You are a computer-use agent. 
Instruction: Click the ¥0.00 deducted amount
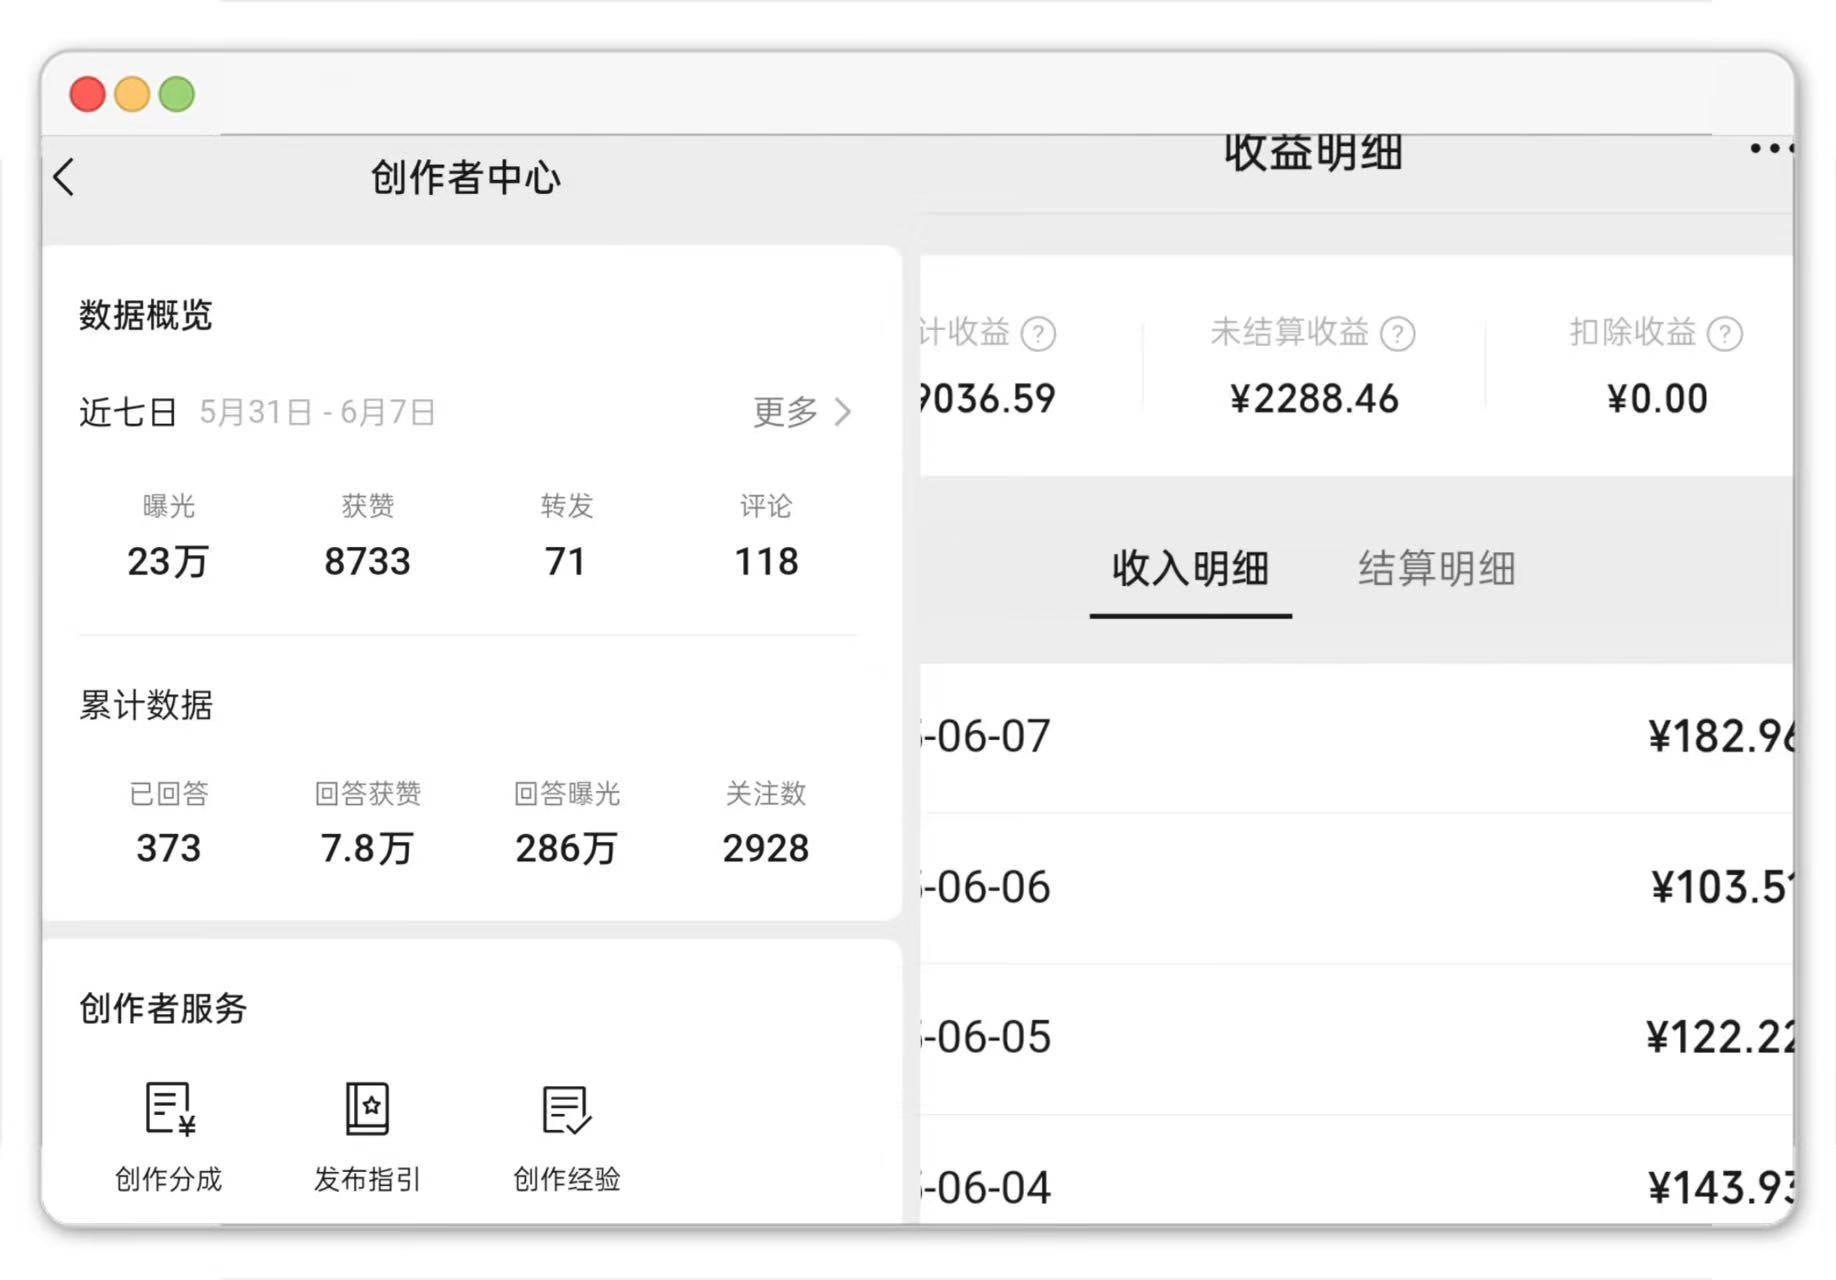pyautogui.click(x=1657, y=399)
